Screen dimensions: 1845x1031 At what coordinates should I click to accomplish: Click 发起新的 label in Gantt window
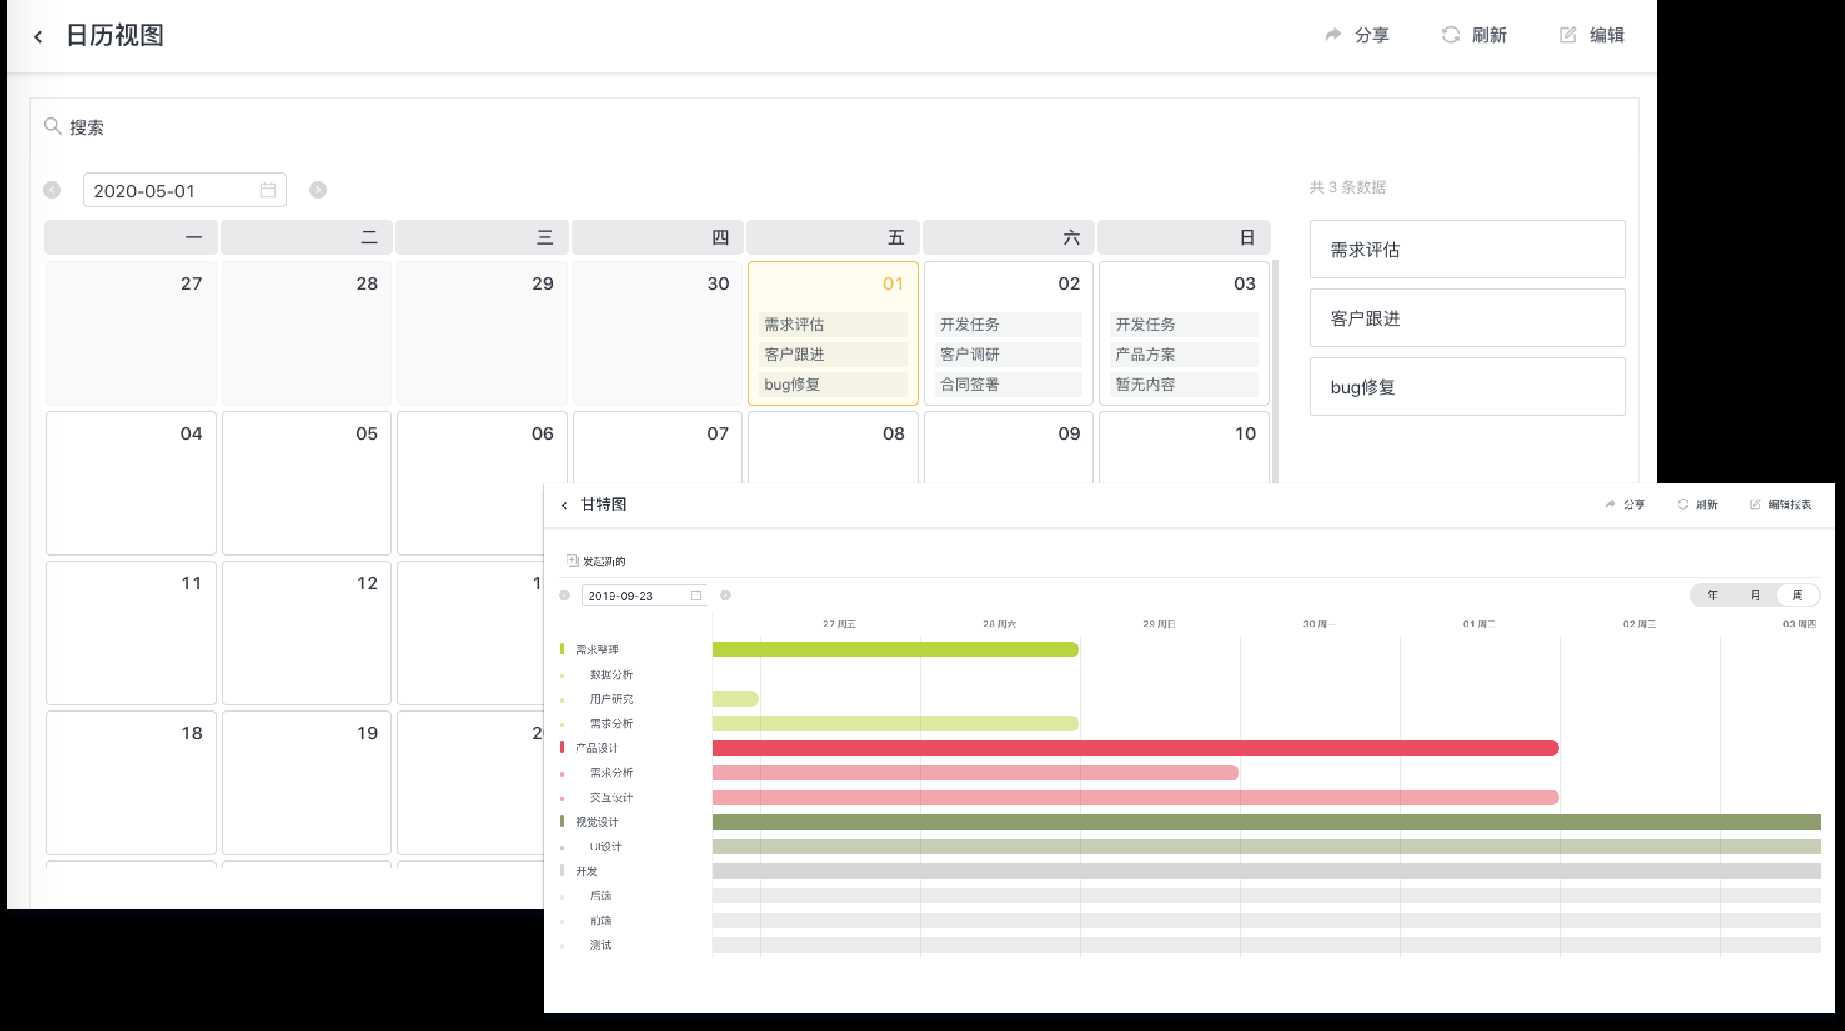[x=604, y=561]
